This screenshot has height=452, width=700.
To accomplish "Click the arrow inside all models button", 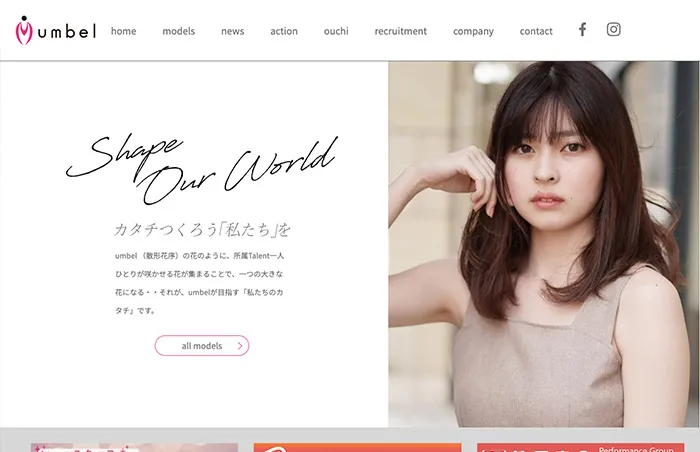I will point(240,346).
